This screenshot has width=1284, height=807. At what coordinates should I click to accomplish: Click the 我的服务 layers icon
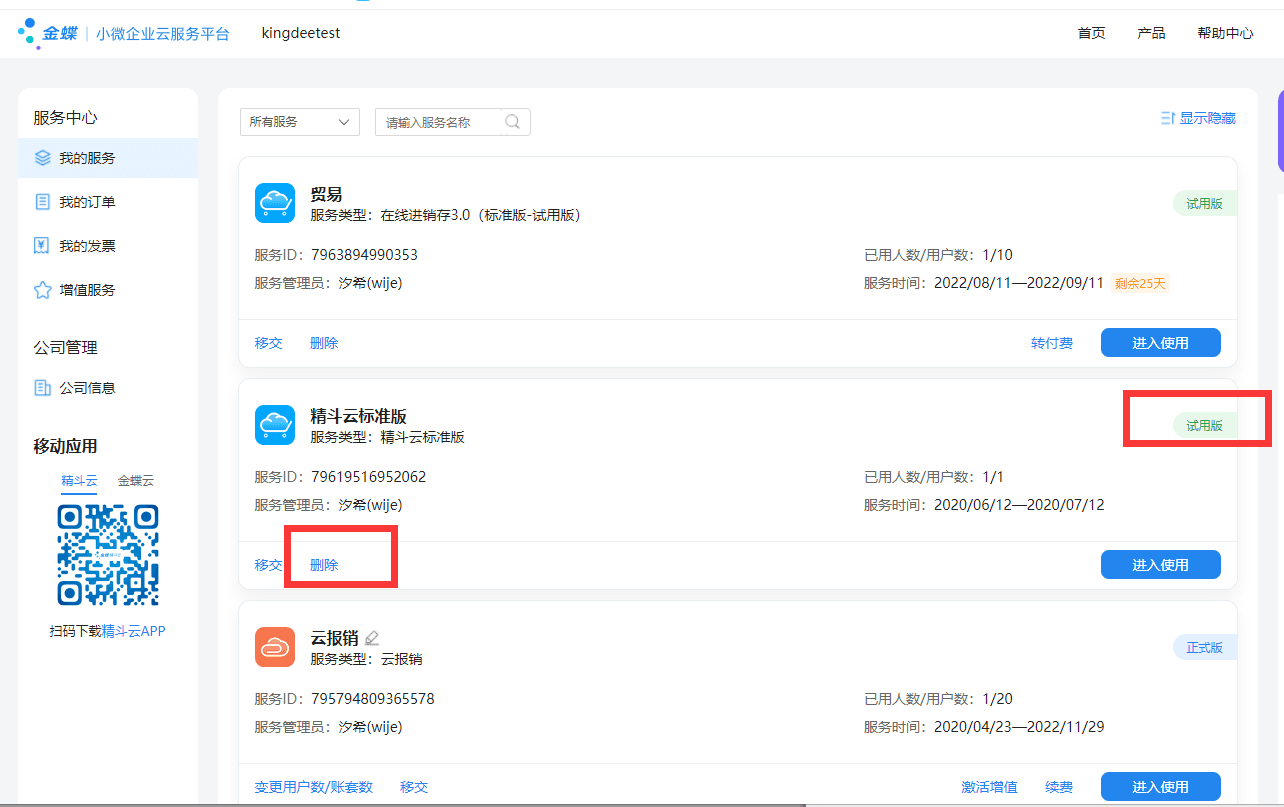(x=42, y=158)
